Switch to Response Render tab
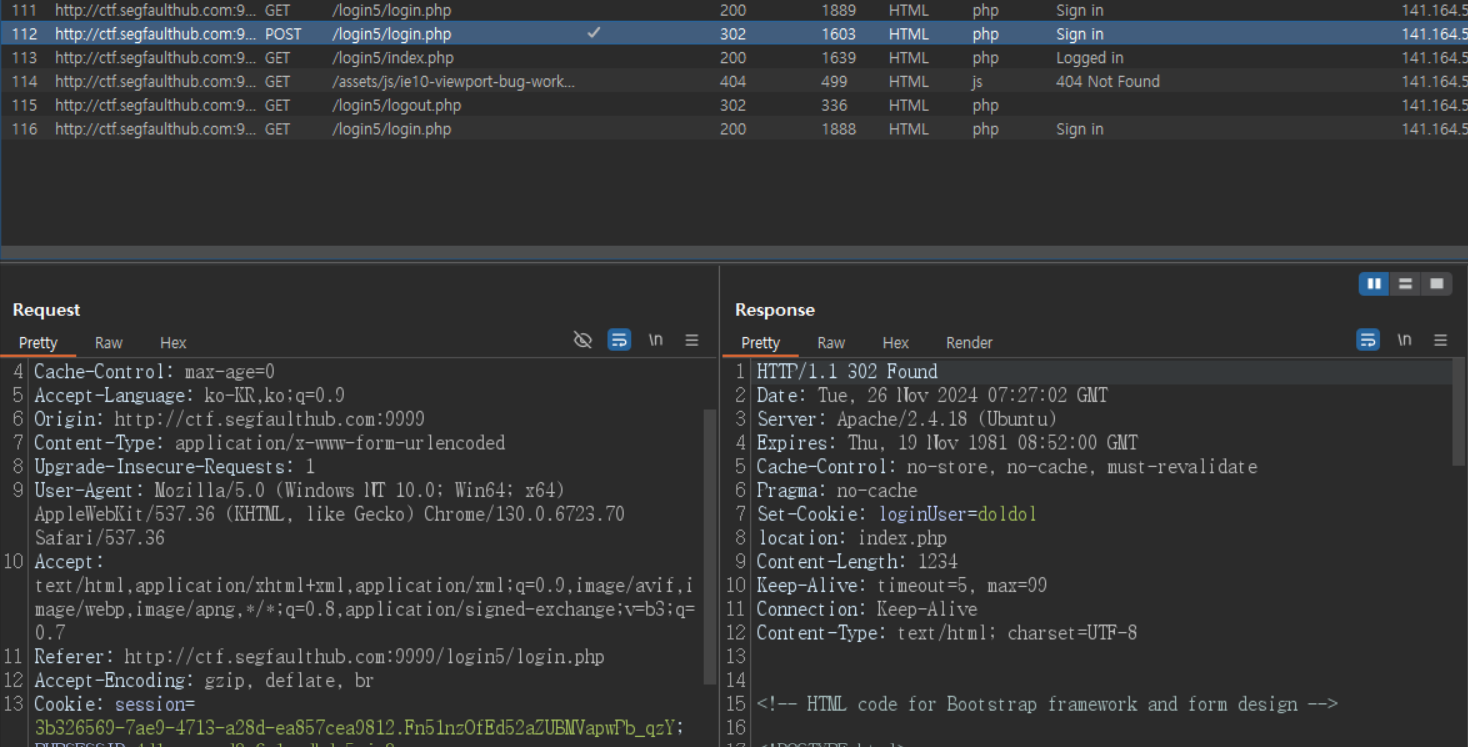Image resolution: width=1468 pixels, height=747 pixels. click(x=969, y=342)
